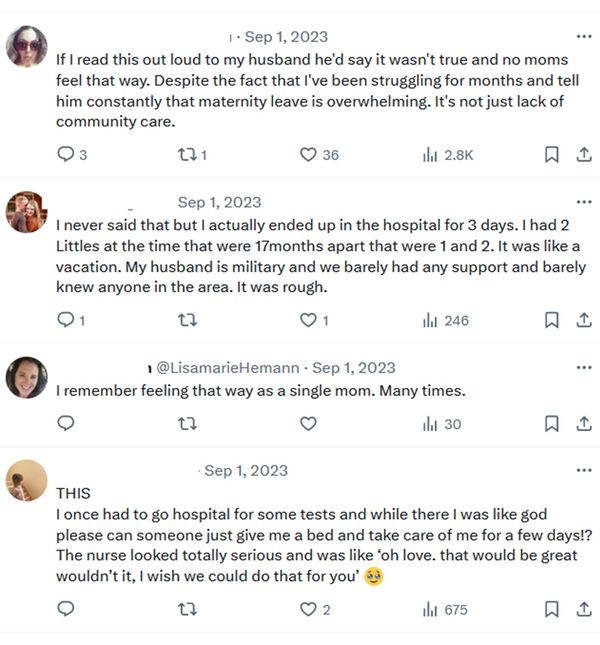Click the sunglasses avatar on first tweet
The width and height of the screenshot is (600, 645).
click(x=27, y=46)
